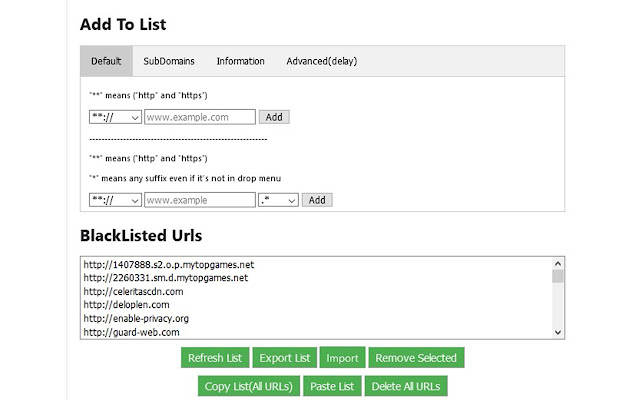Click Add button next to www.example.com field

click(x=274, y=117)
